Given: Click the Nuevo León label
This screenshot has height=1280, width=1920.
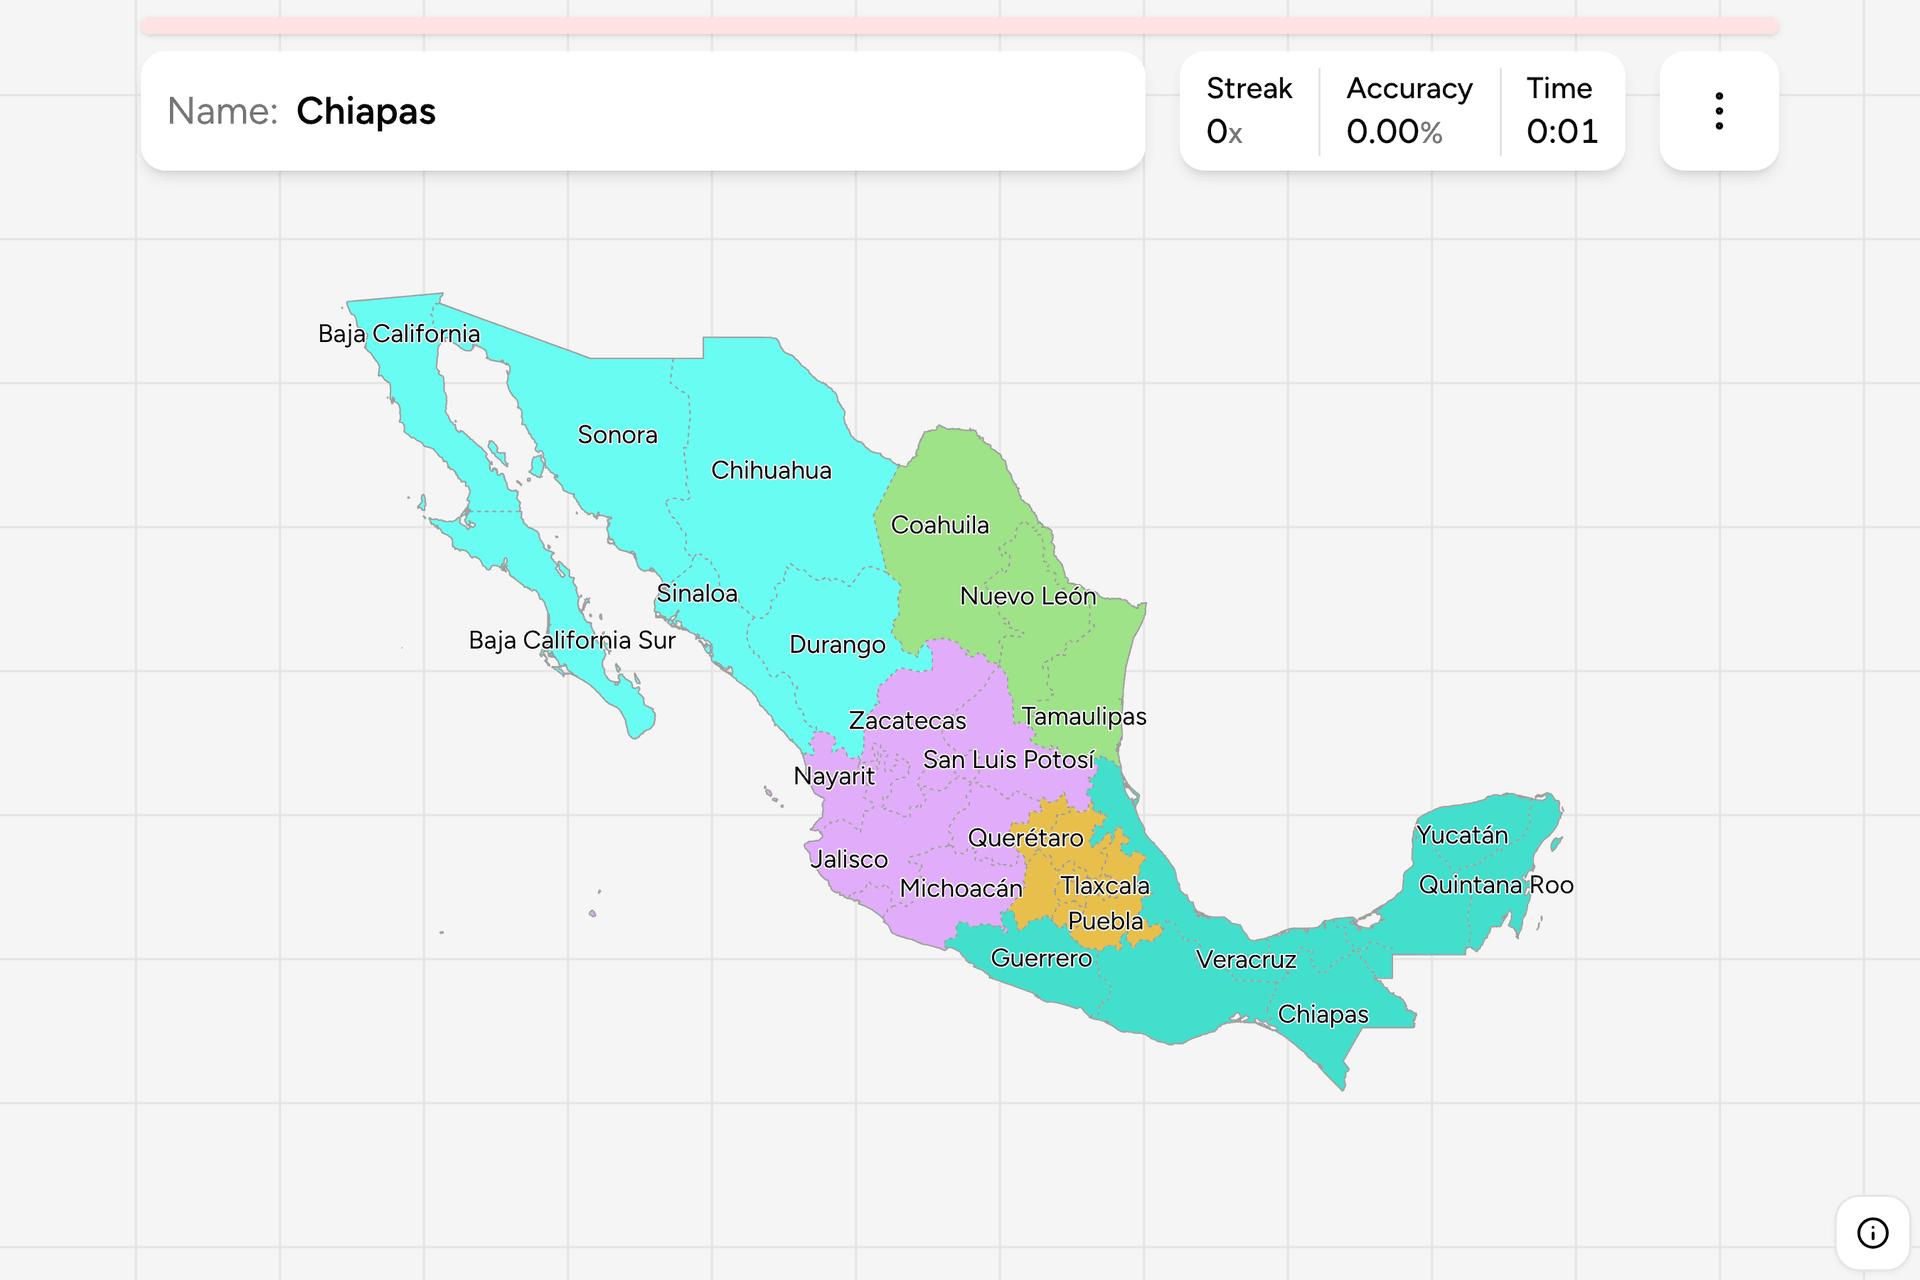Looking at the screenshot, I should coord(1028,596).
